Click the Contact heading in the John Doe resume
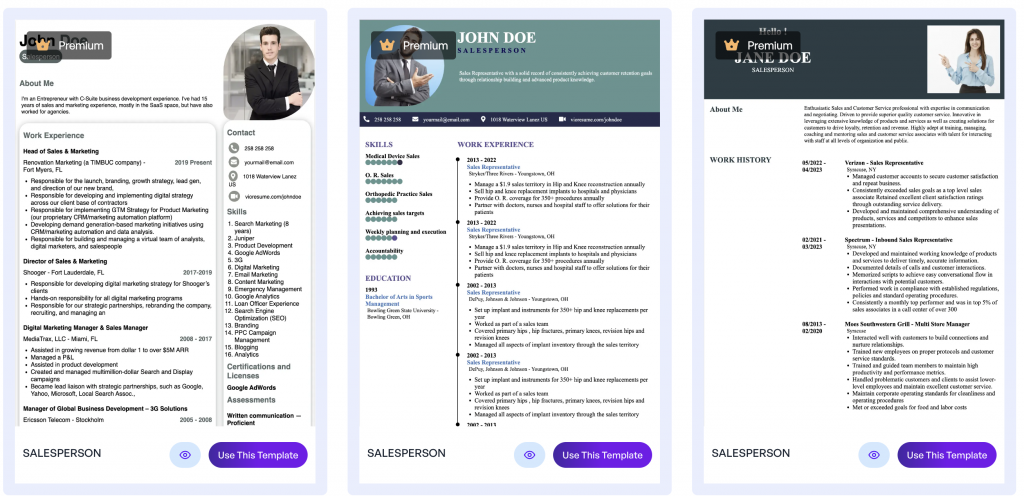Image resolution: width=1024 pixels, height=496 pixels. pyautogui.click(x=241, y=132)
